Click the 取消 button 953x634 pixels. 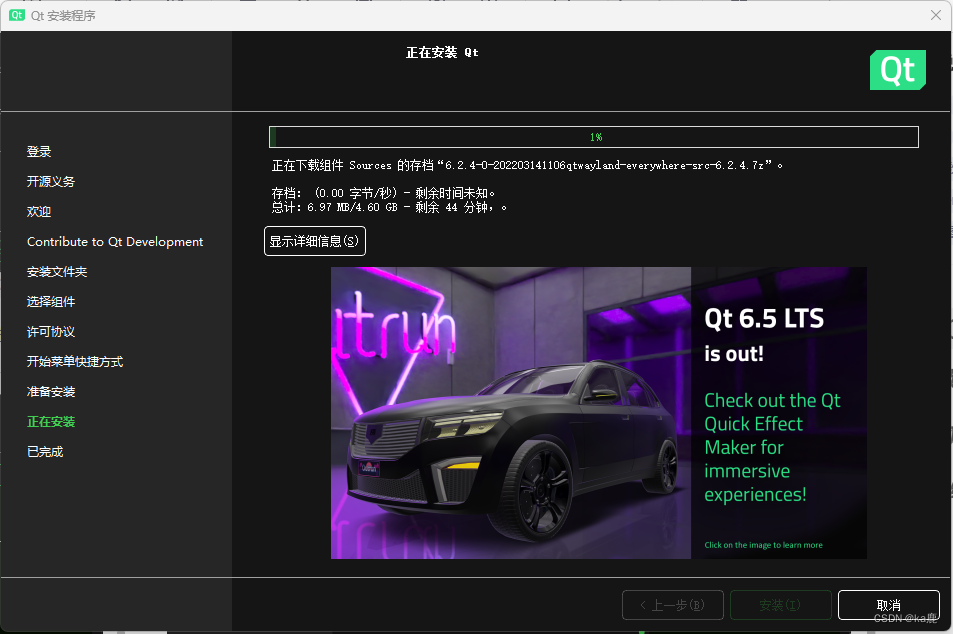889,605
